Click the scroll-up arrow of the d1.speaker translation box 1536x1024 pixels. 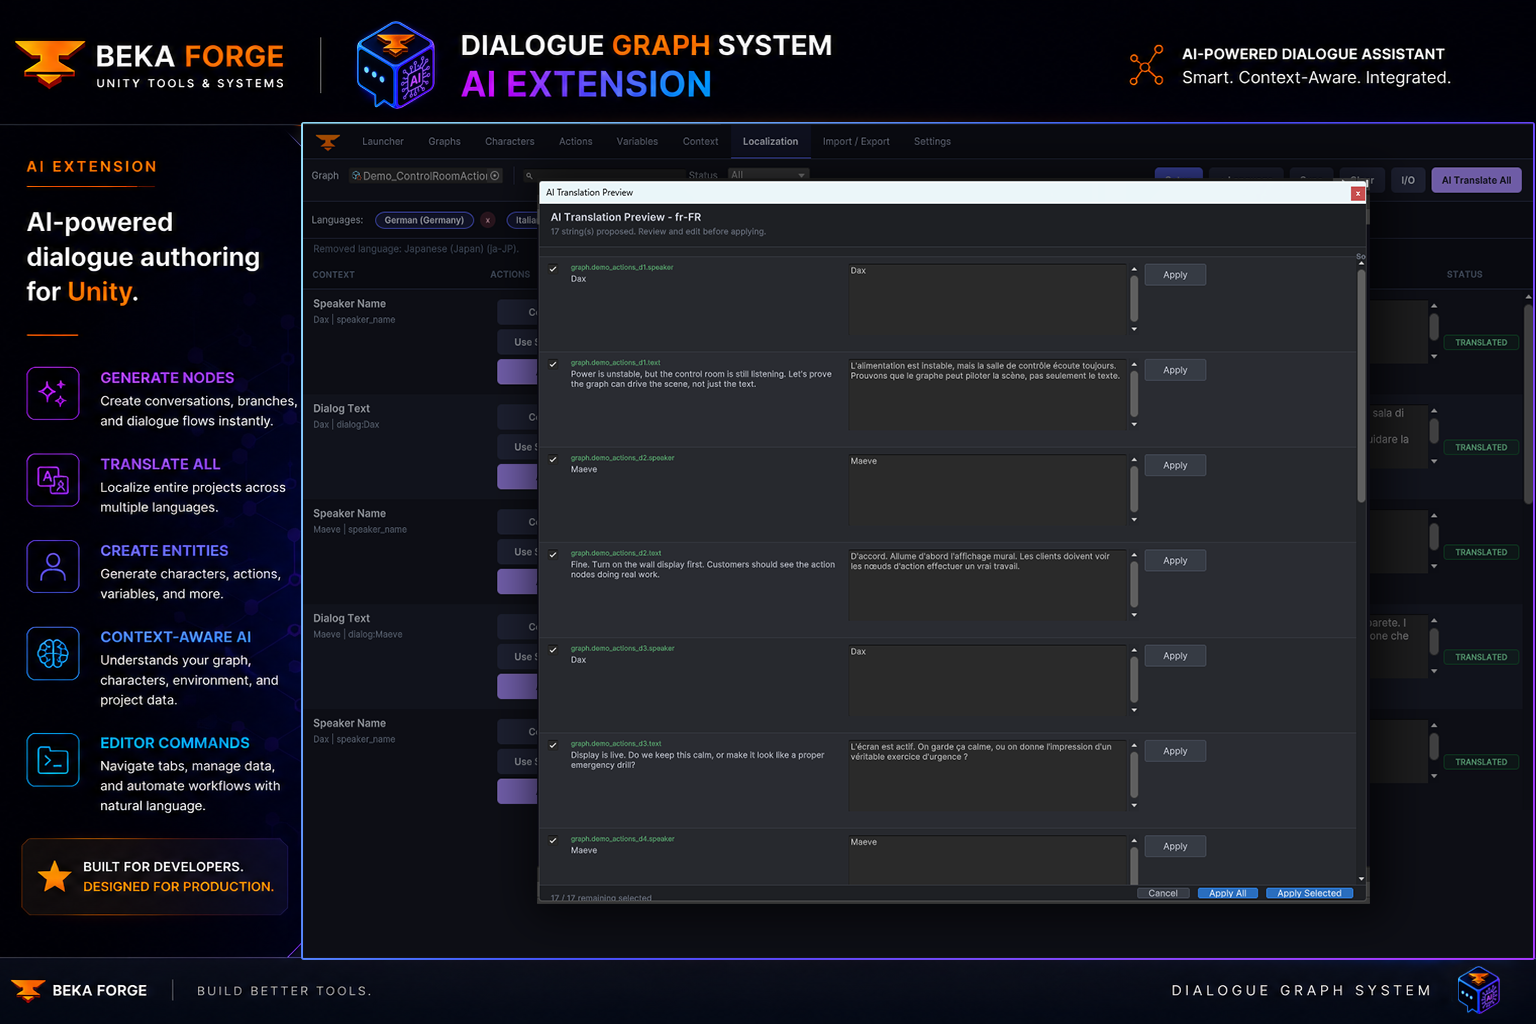click(1134, 270)
